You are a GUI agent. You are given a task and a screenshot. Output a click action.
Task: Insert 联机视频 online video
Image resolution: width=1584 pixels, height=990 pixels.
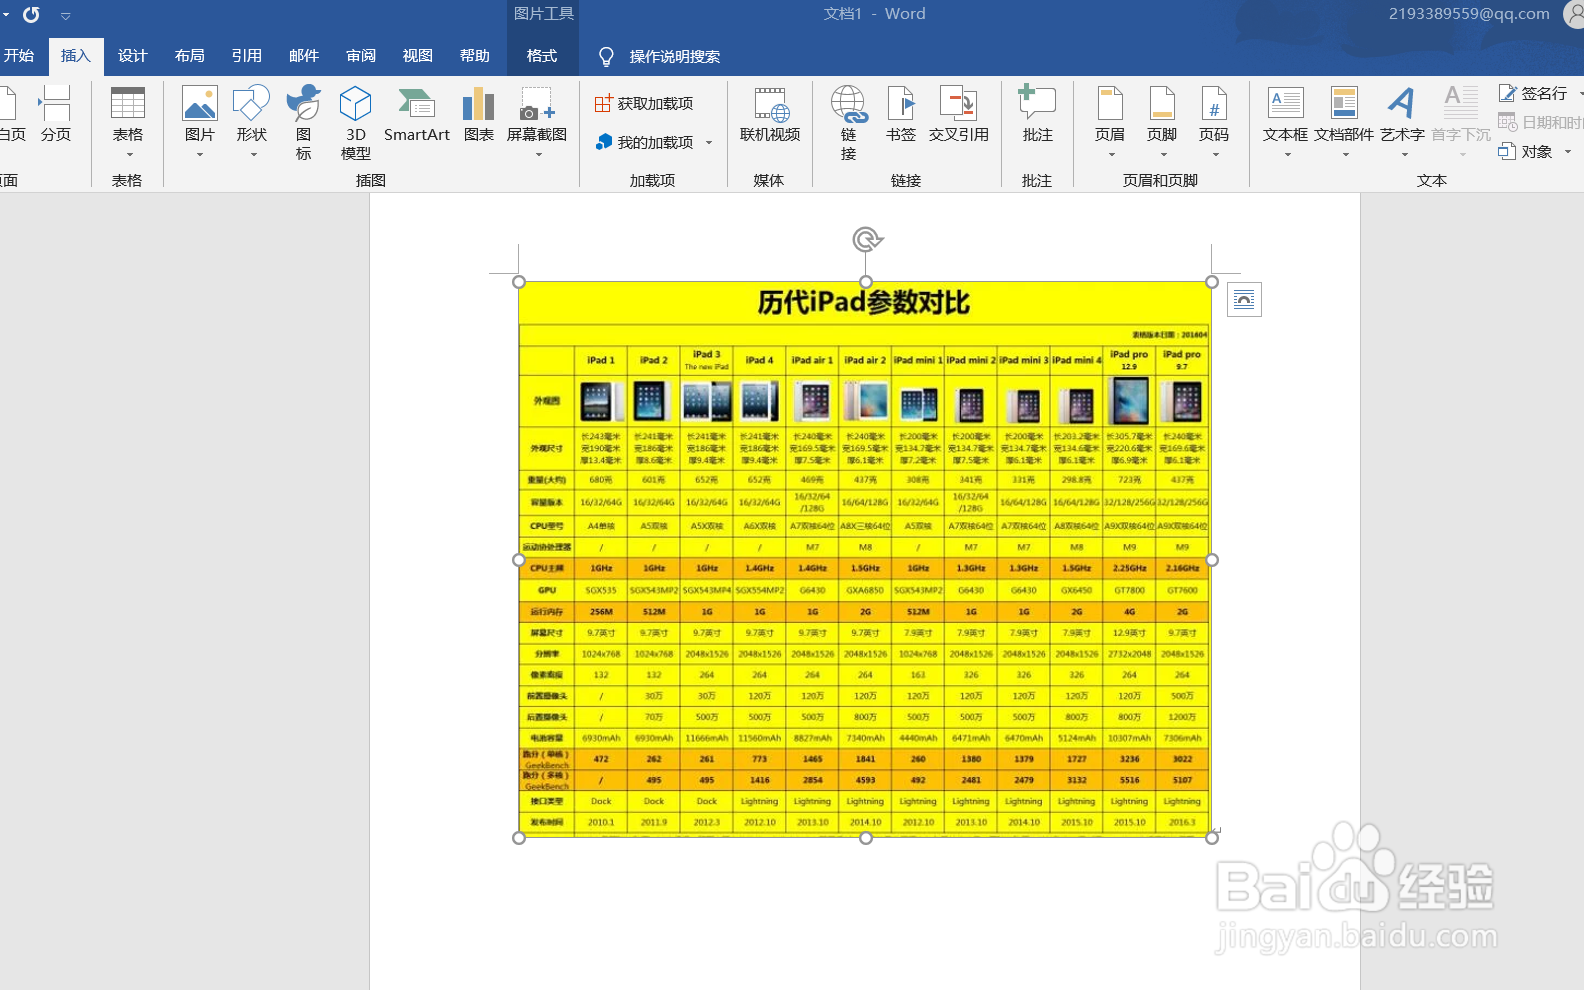point(770,114)
